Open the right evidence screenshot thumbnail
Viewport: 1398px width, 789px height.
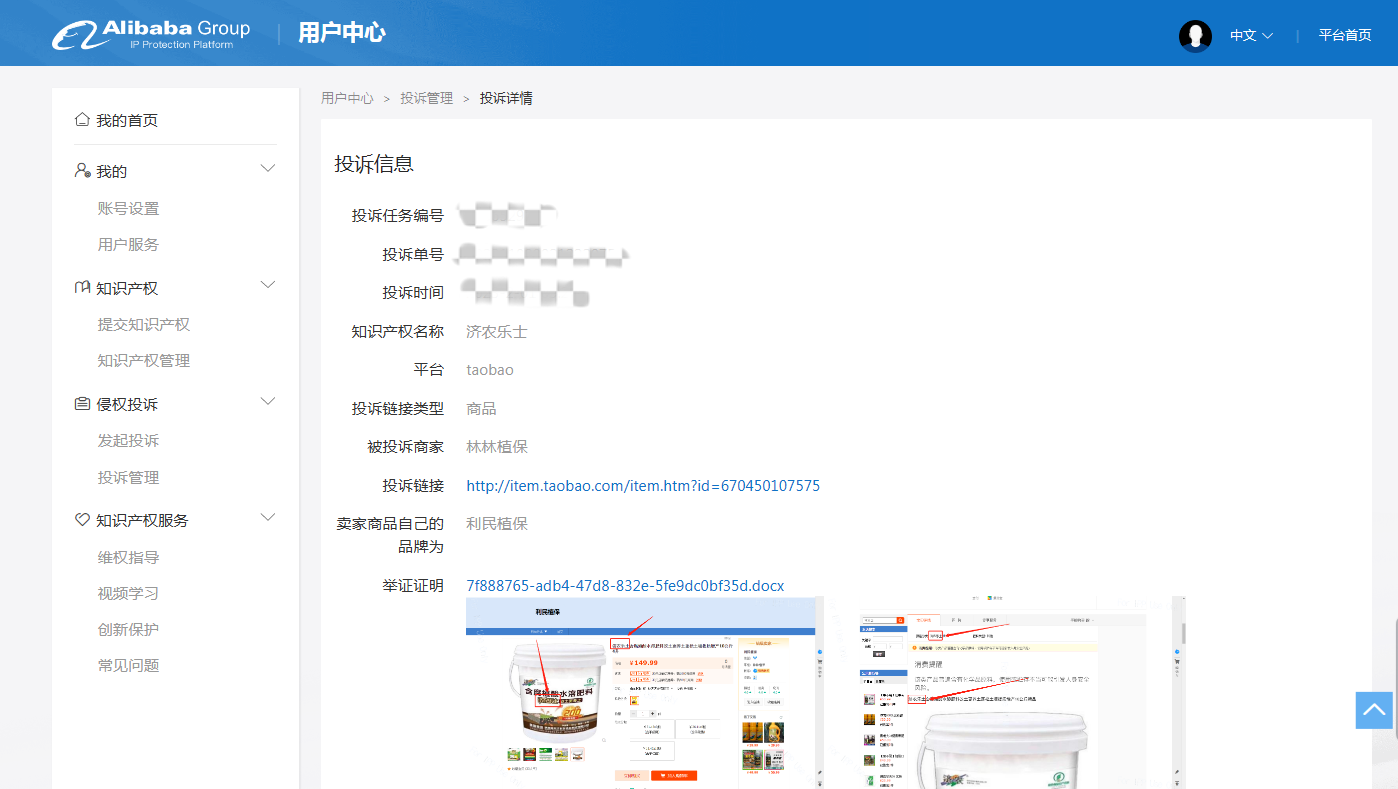pos(1006,693)
